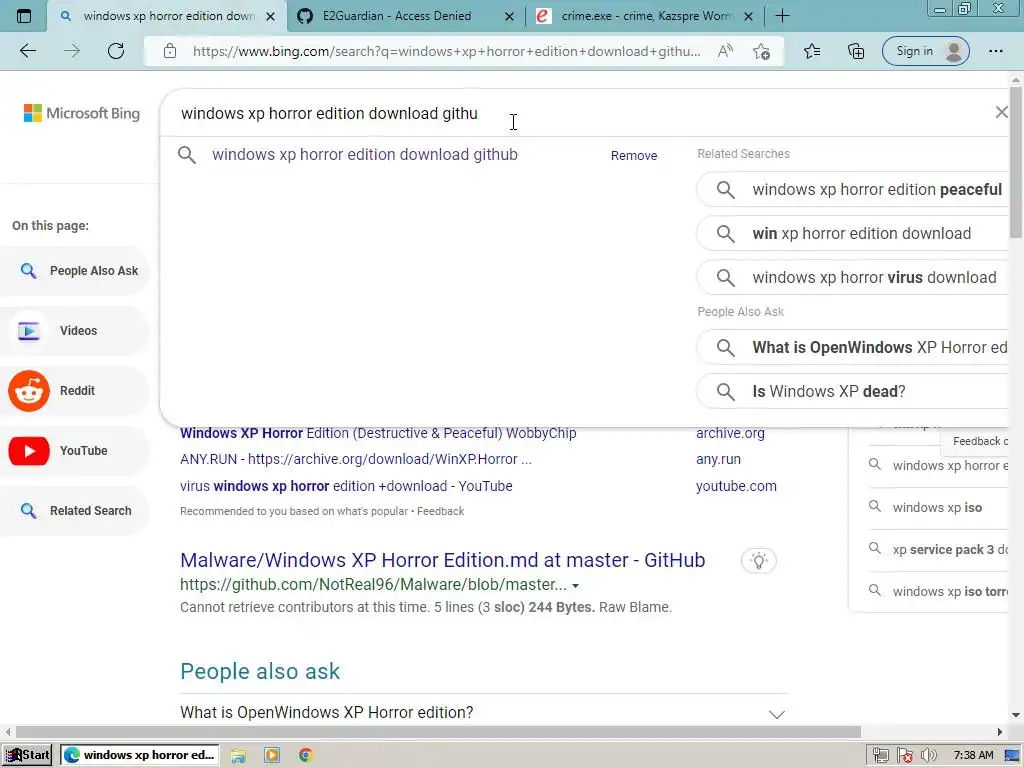This screenshot has width=1024, height=768.
Task: Click the any.run site link
Action: [718, 459]
